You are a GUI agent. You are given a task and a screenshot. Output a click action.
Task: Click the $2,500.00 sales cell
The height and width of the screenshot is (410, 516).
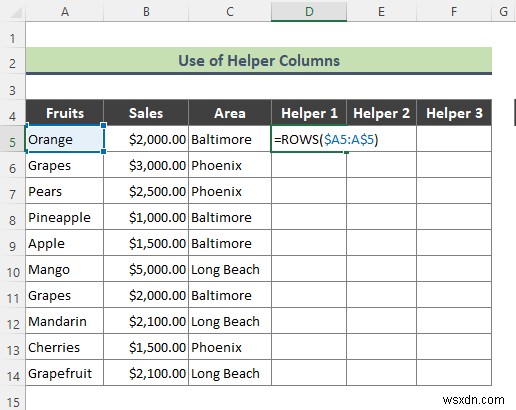click(x=146, y=191)
